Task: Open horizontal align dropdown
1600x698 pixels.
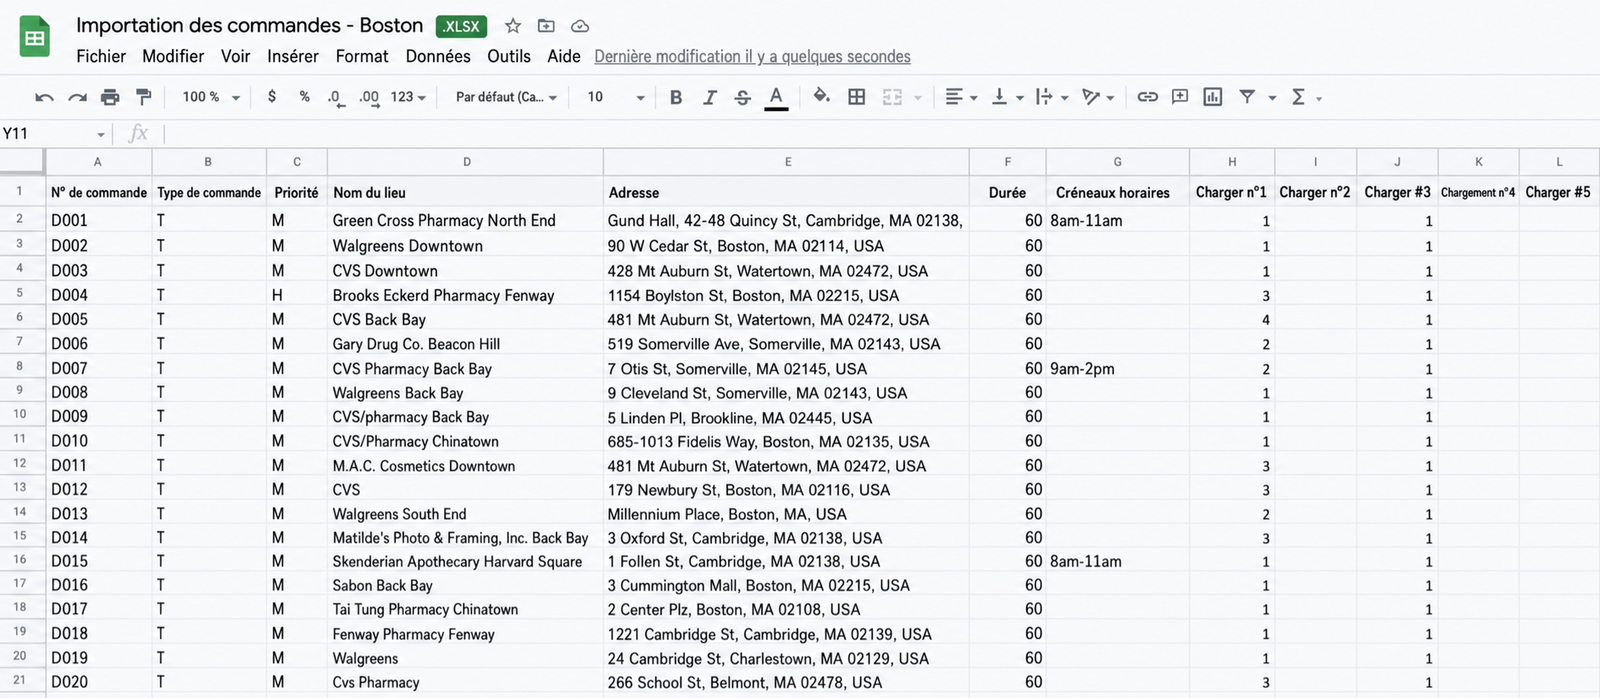Action: [x=960, y=97]
